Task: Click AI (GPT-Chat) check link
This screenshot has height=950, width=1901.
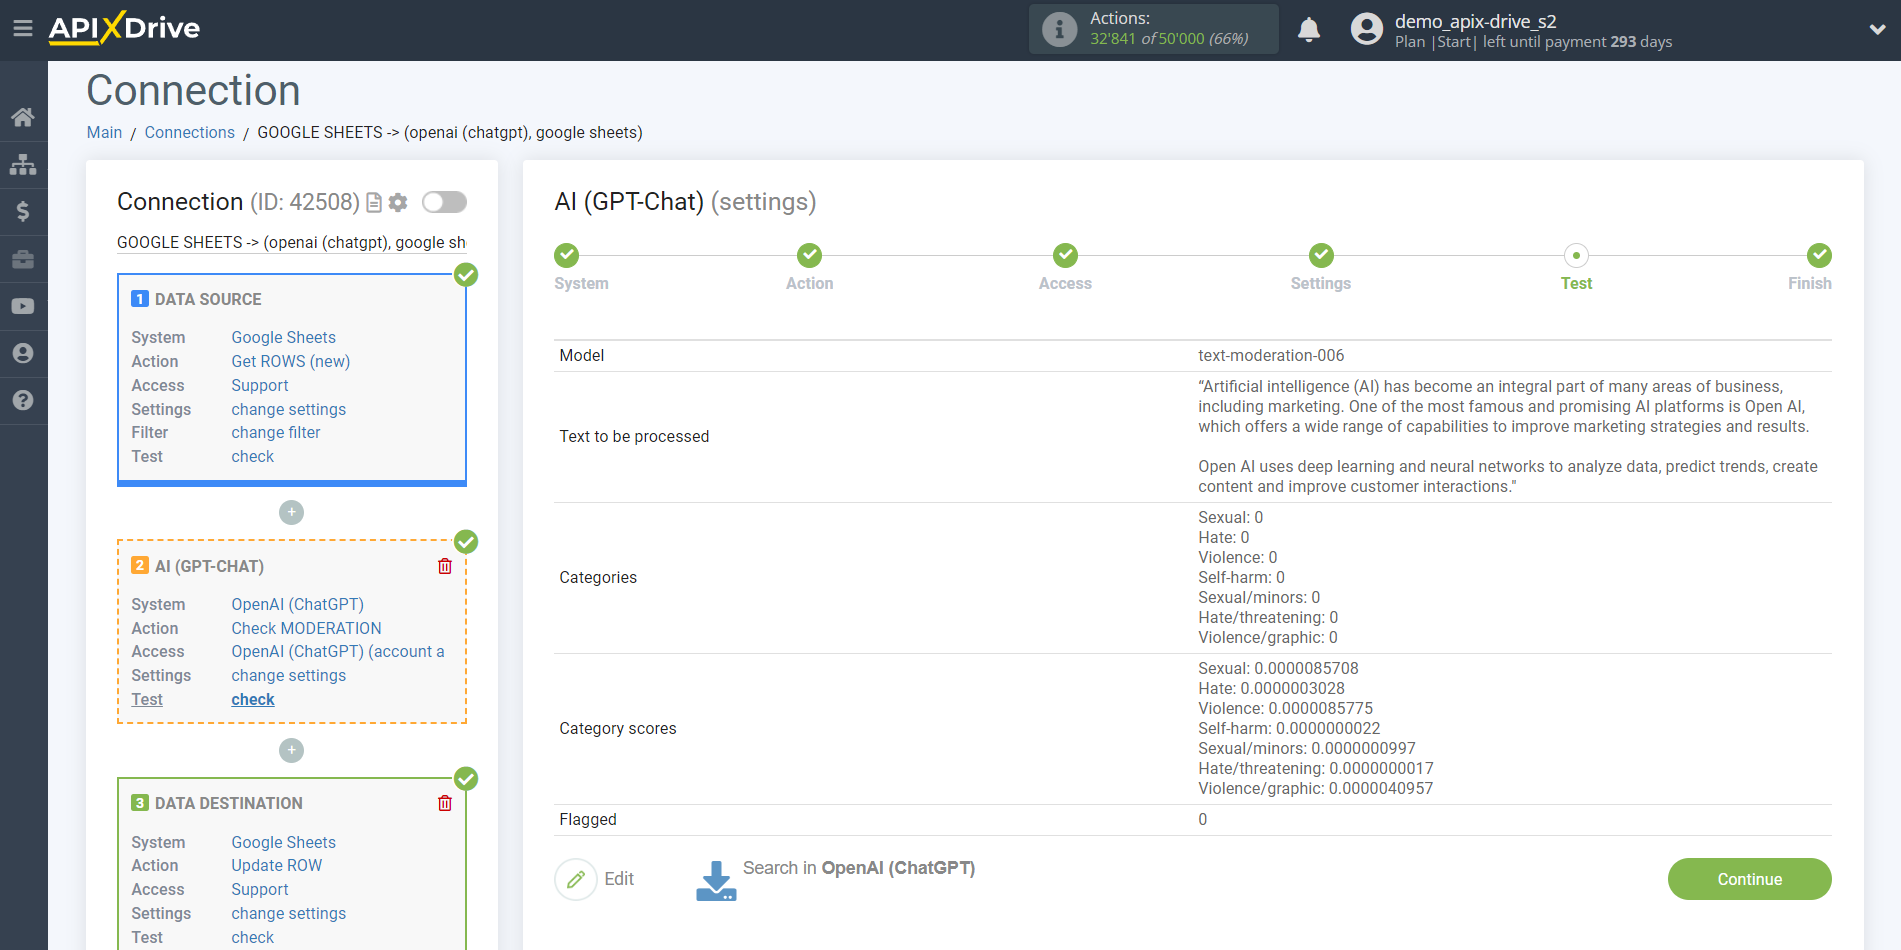Action: pos(252,699)
